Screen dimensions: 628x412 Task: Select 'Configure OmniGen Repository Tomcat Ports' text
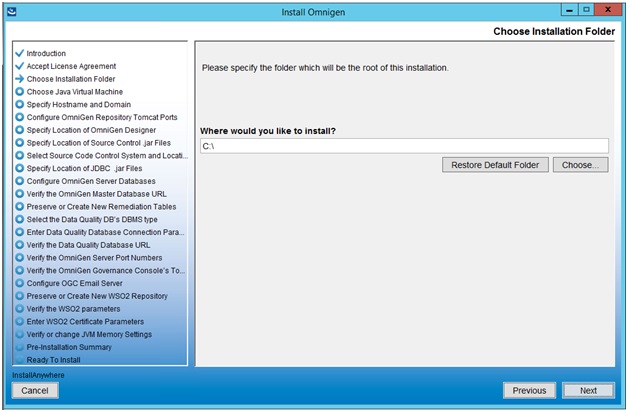tap(102, 117)
